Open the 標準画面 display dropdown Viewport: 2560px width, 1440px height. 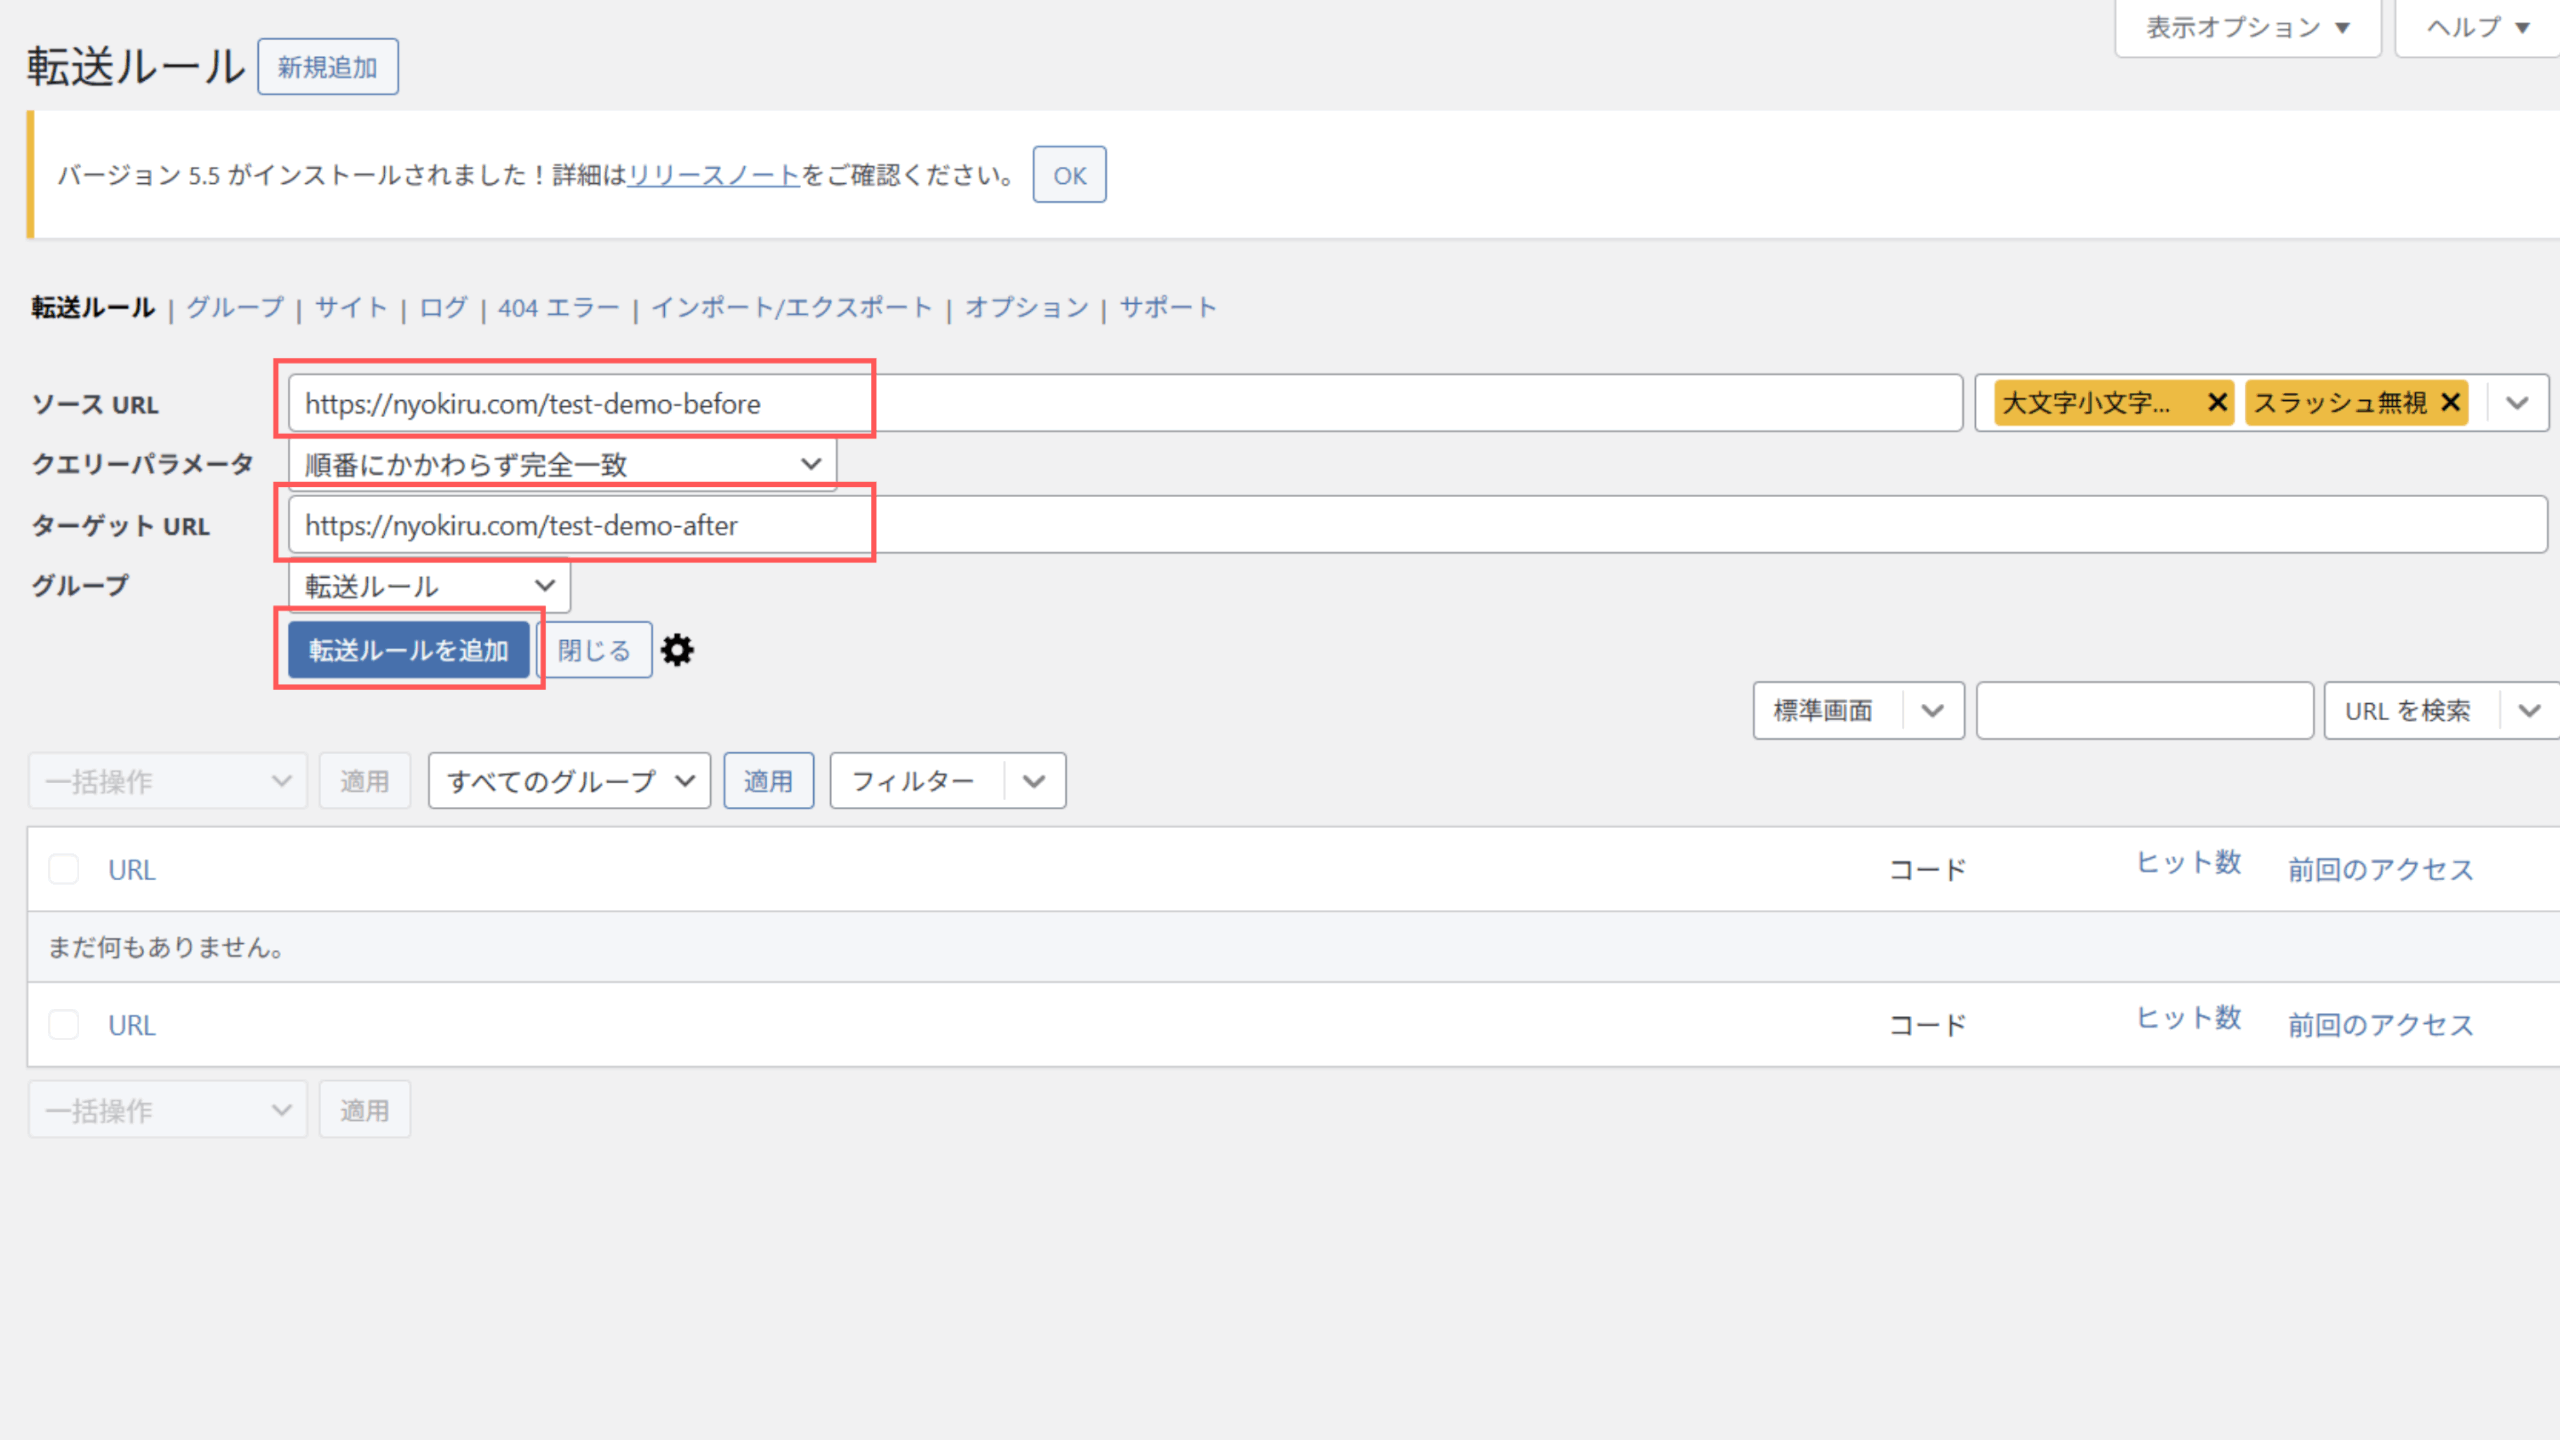pos(1857,711)
